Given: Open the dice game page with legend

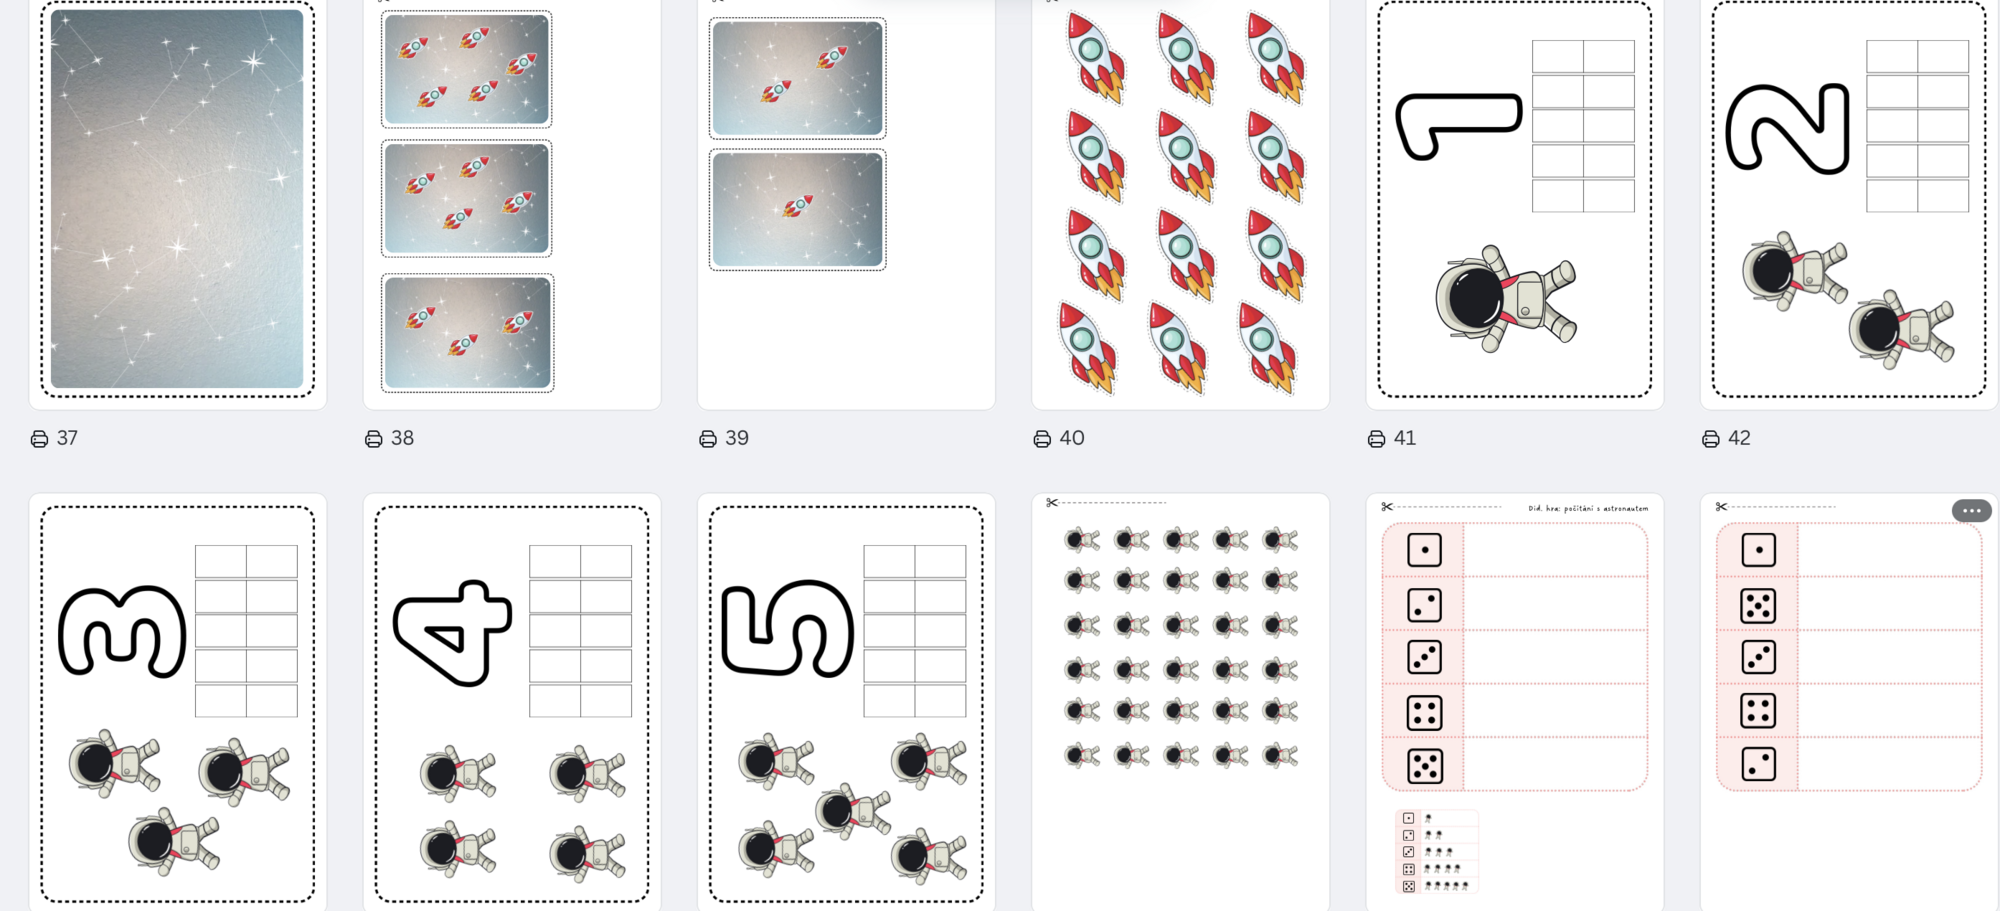Looking at the screenshot, I should click(x=1515, y=702).
